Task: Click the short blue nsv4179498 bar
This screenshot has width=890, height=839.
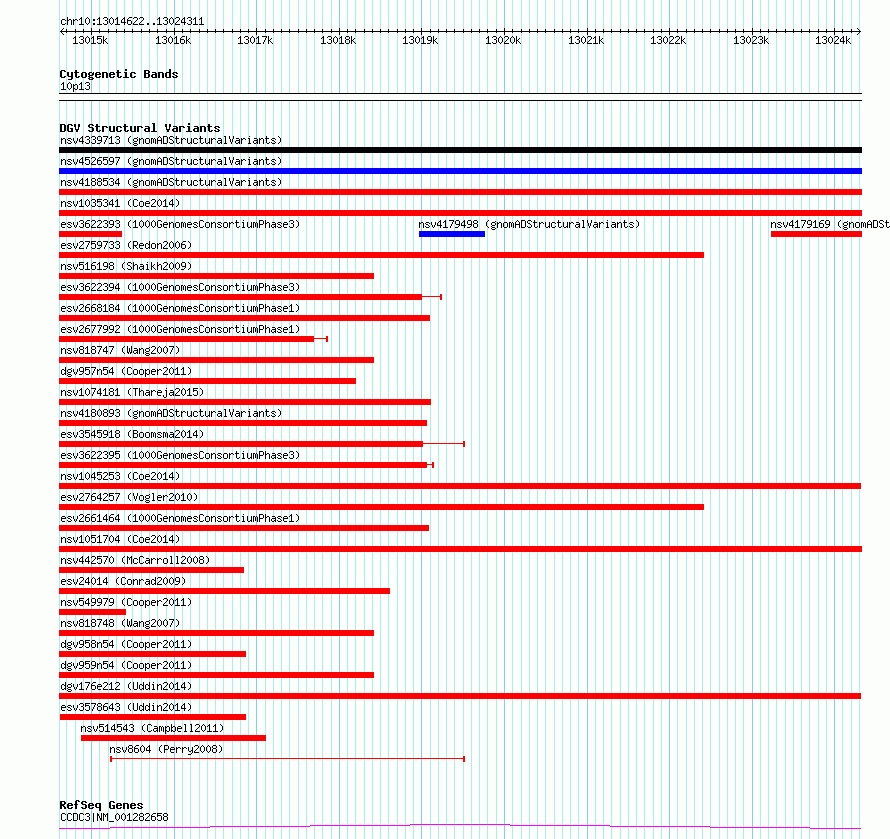Action: click(x=452, y=234)
